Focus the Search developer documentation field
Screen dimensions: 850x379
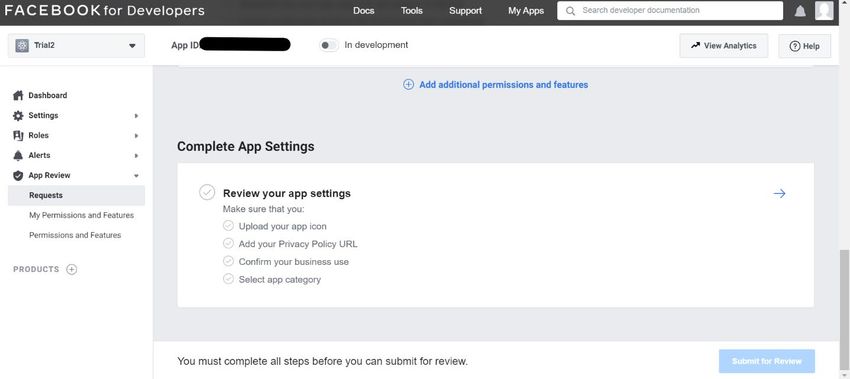(670, 10)
